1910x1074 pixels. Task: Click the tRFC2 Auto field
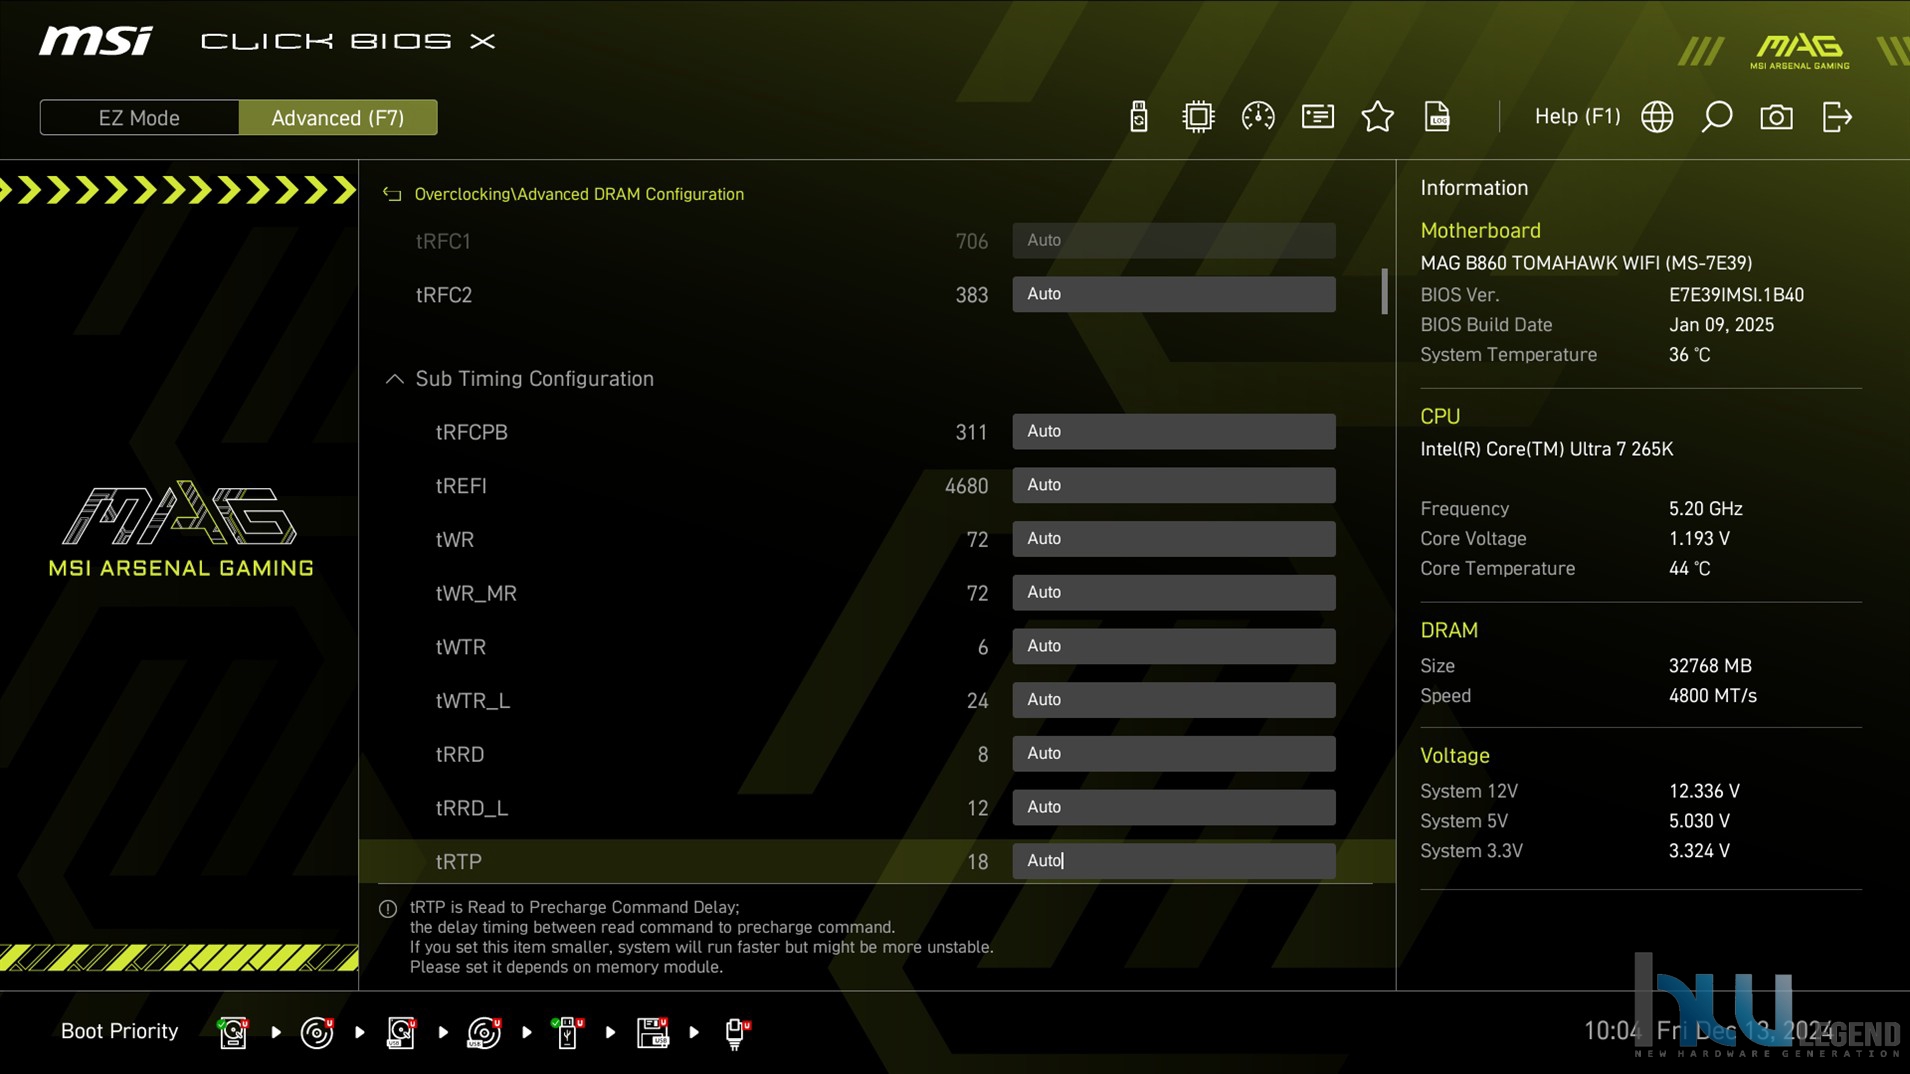pyautogui.click(x=1173, y=294)
